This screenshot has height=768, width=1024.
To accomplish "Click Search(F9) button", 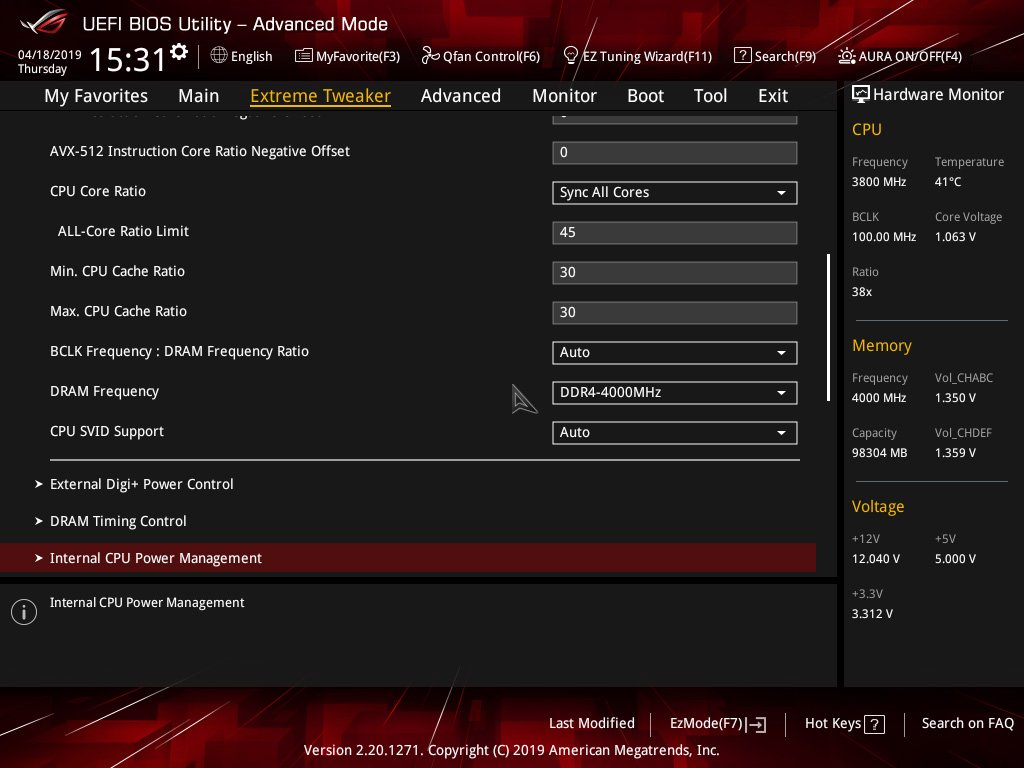I will 775,56.
